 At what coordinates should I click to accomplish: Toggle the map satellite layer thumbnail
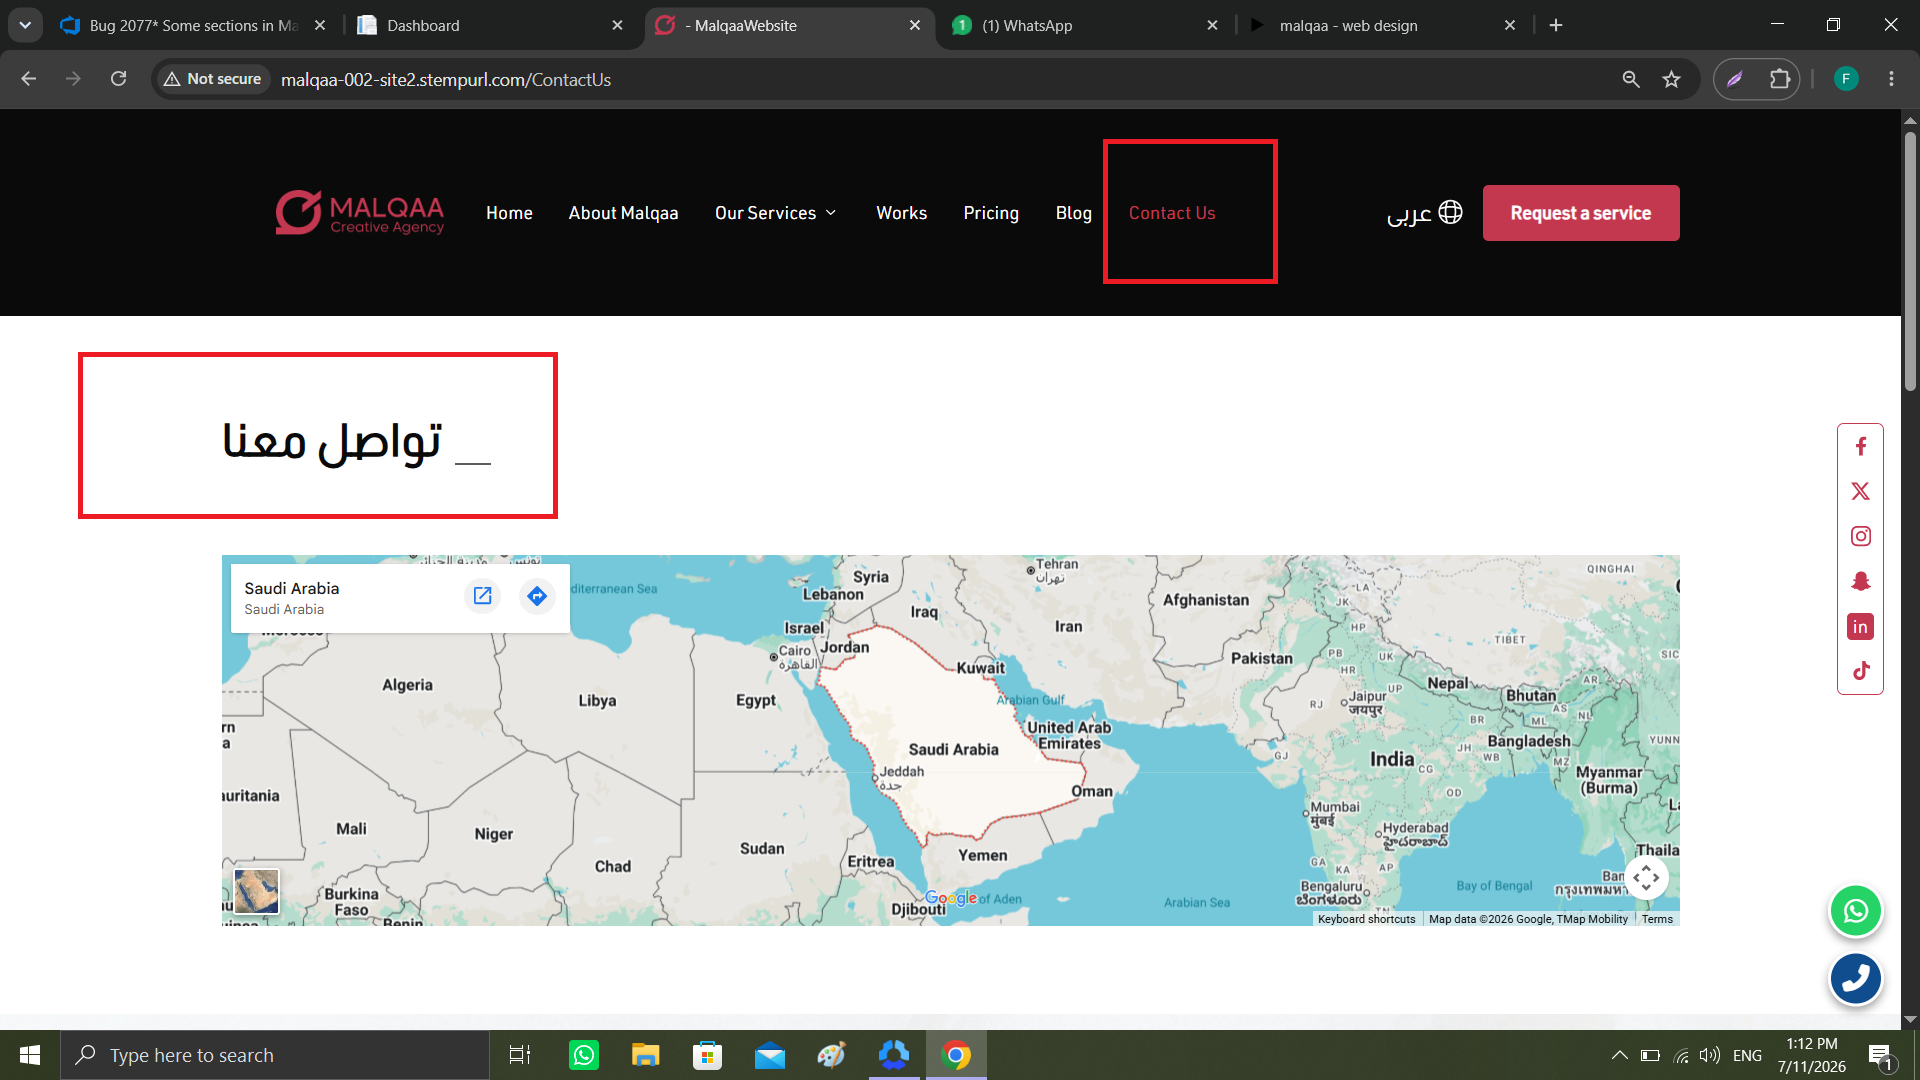(x=256, y=890)
